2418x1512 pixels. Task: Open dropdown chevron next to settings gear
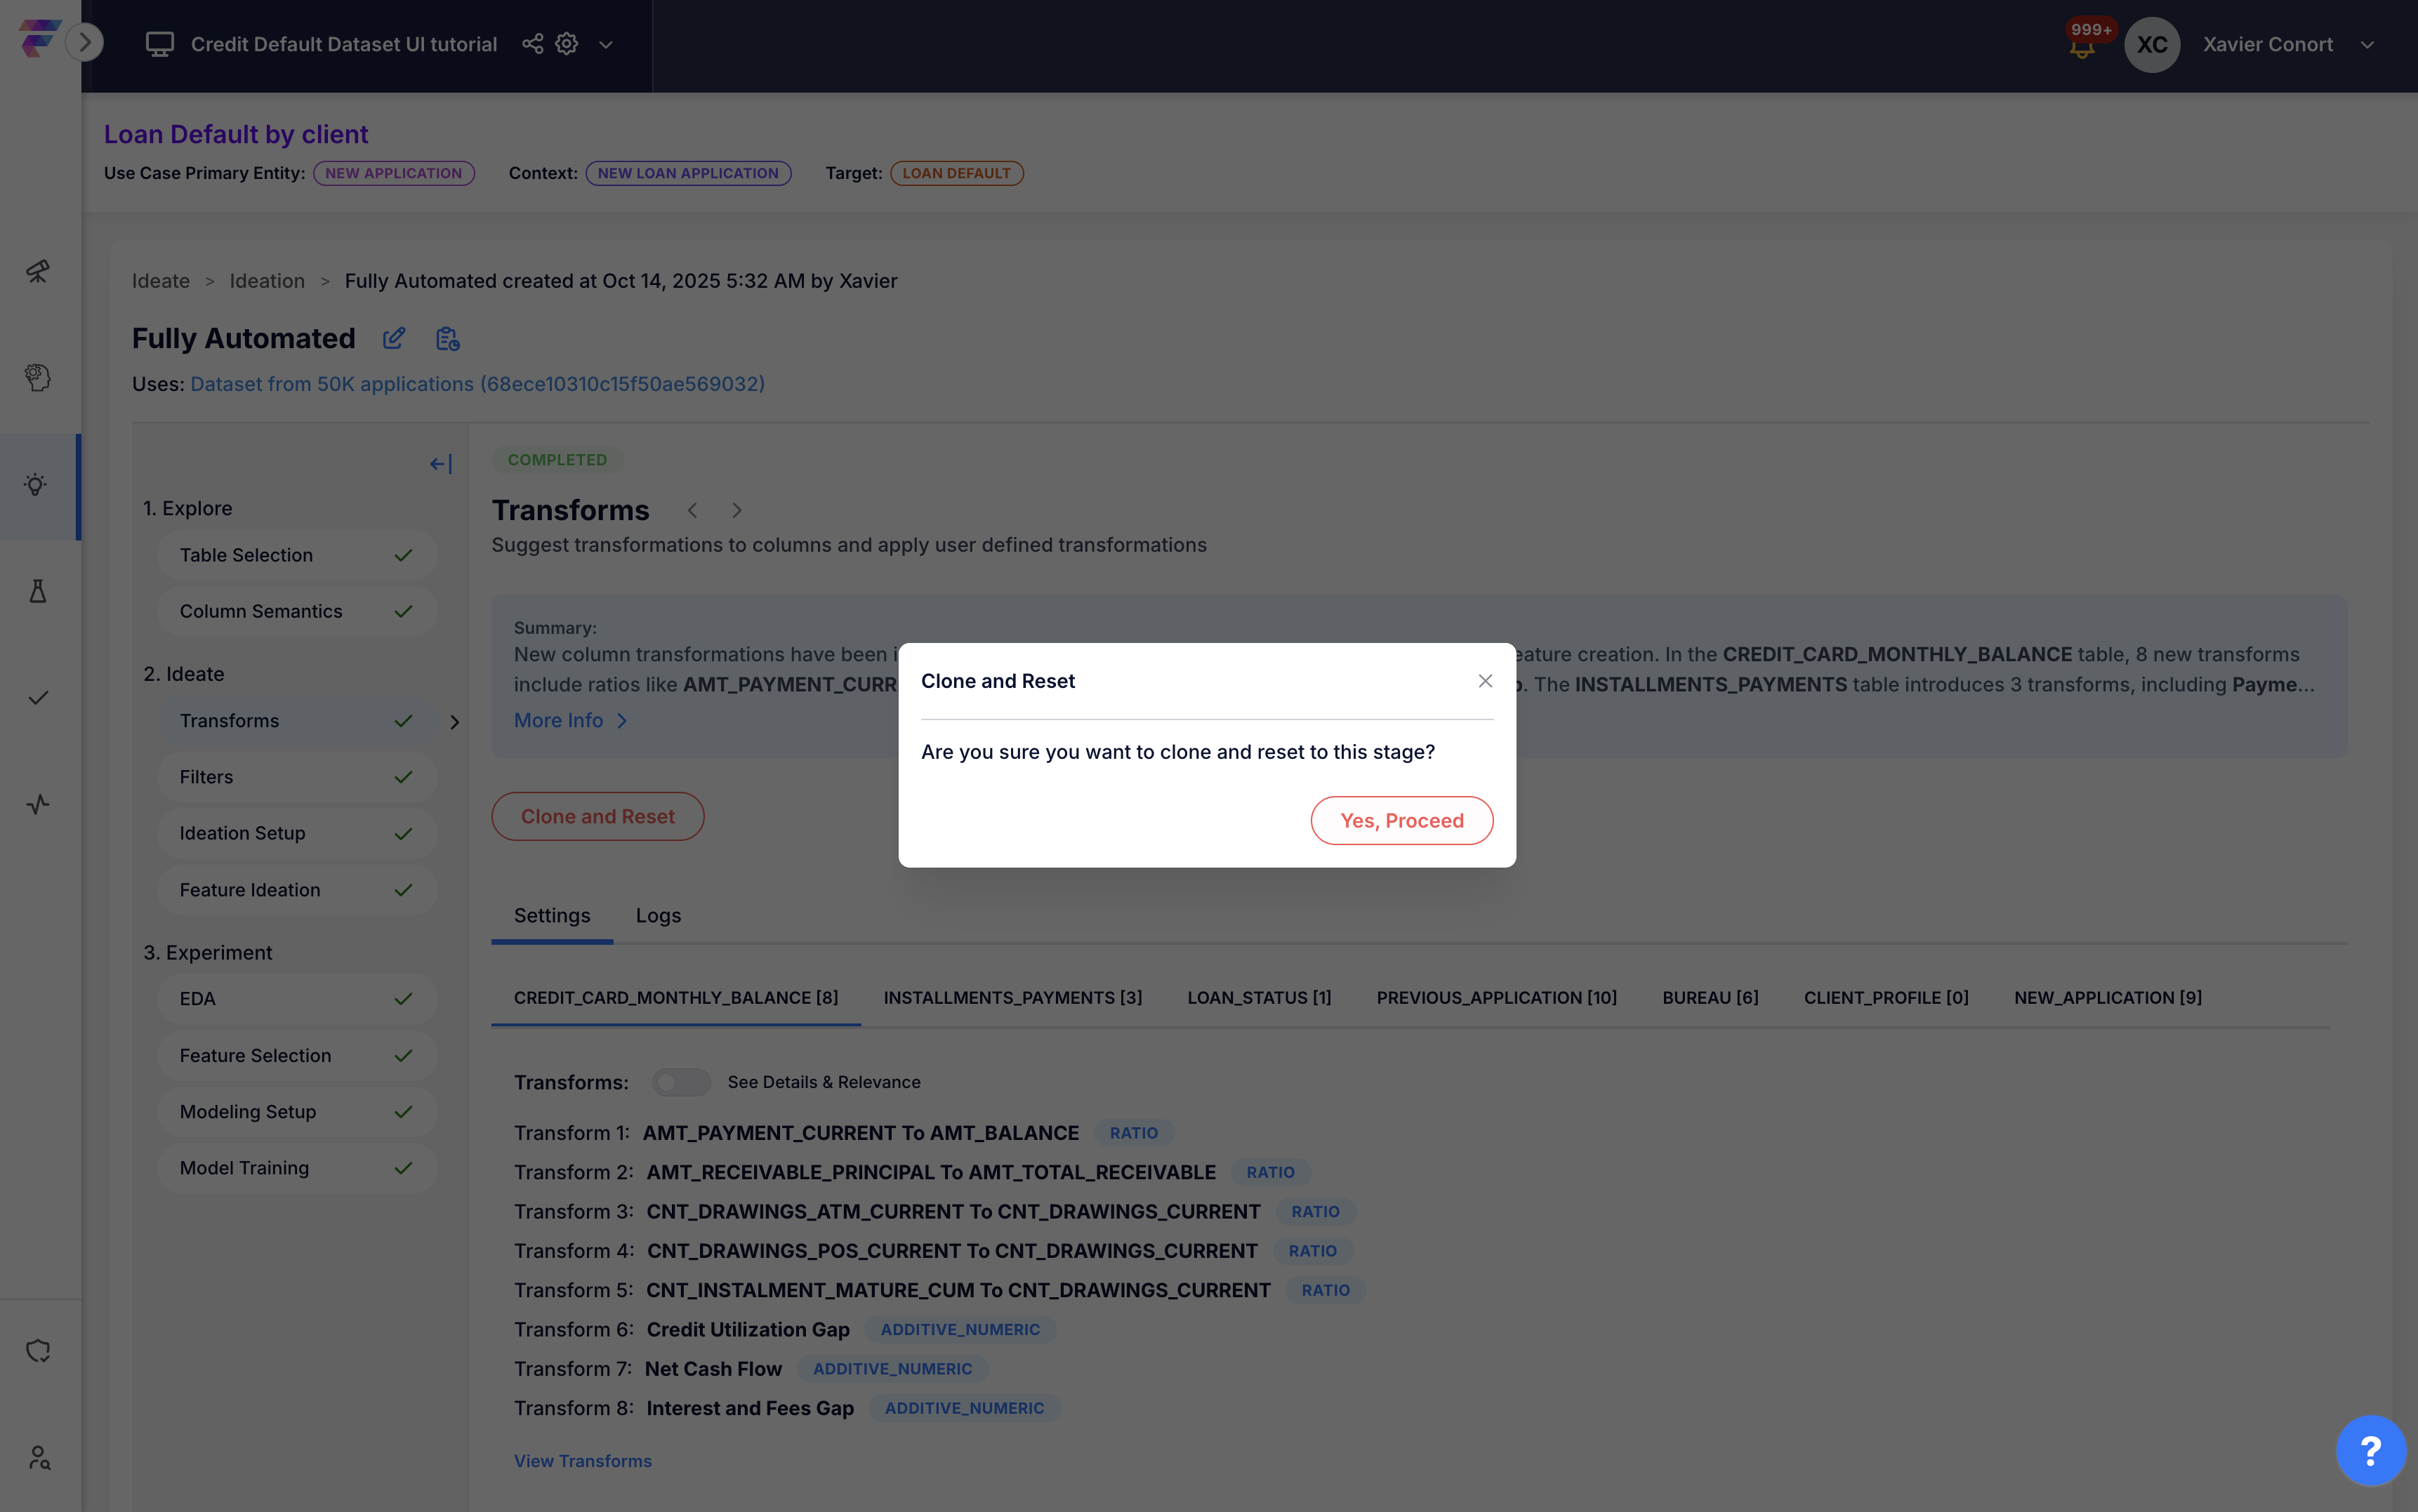pos(606,45)
